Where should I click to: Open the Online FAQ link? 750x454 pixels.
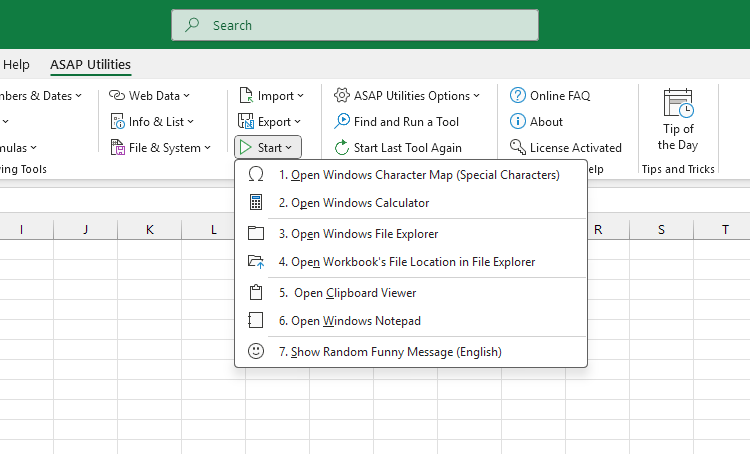(550, 96)
